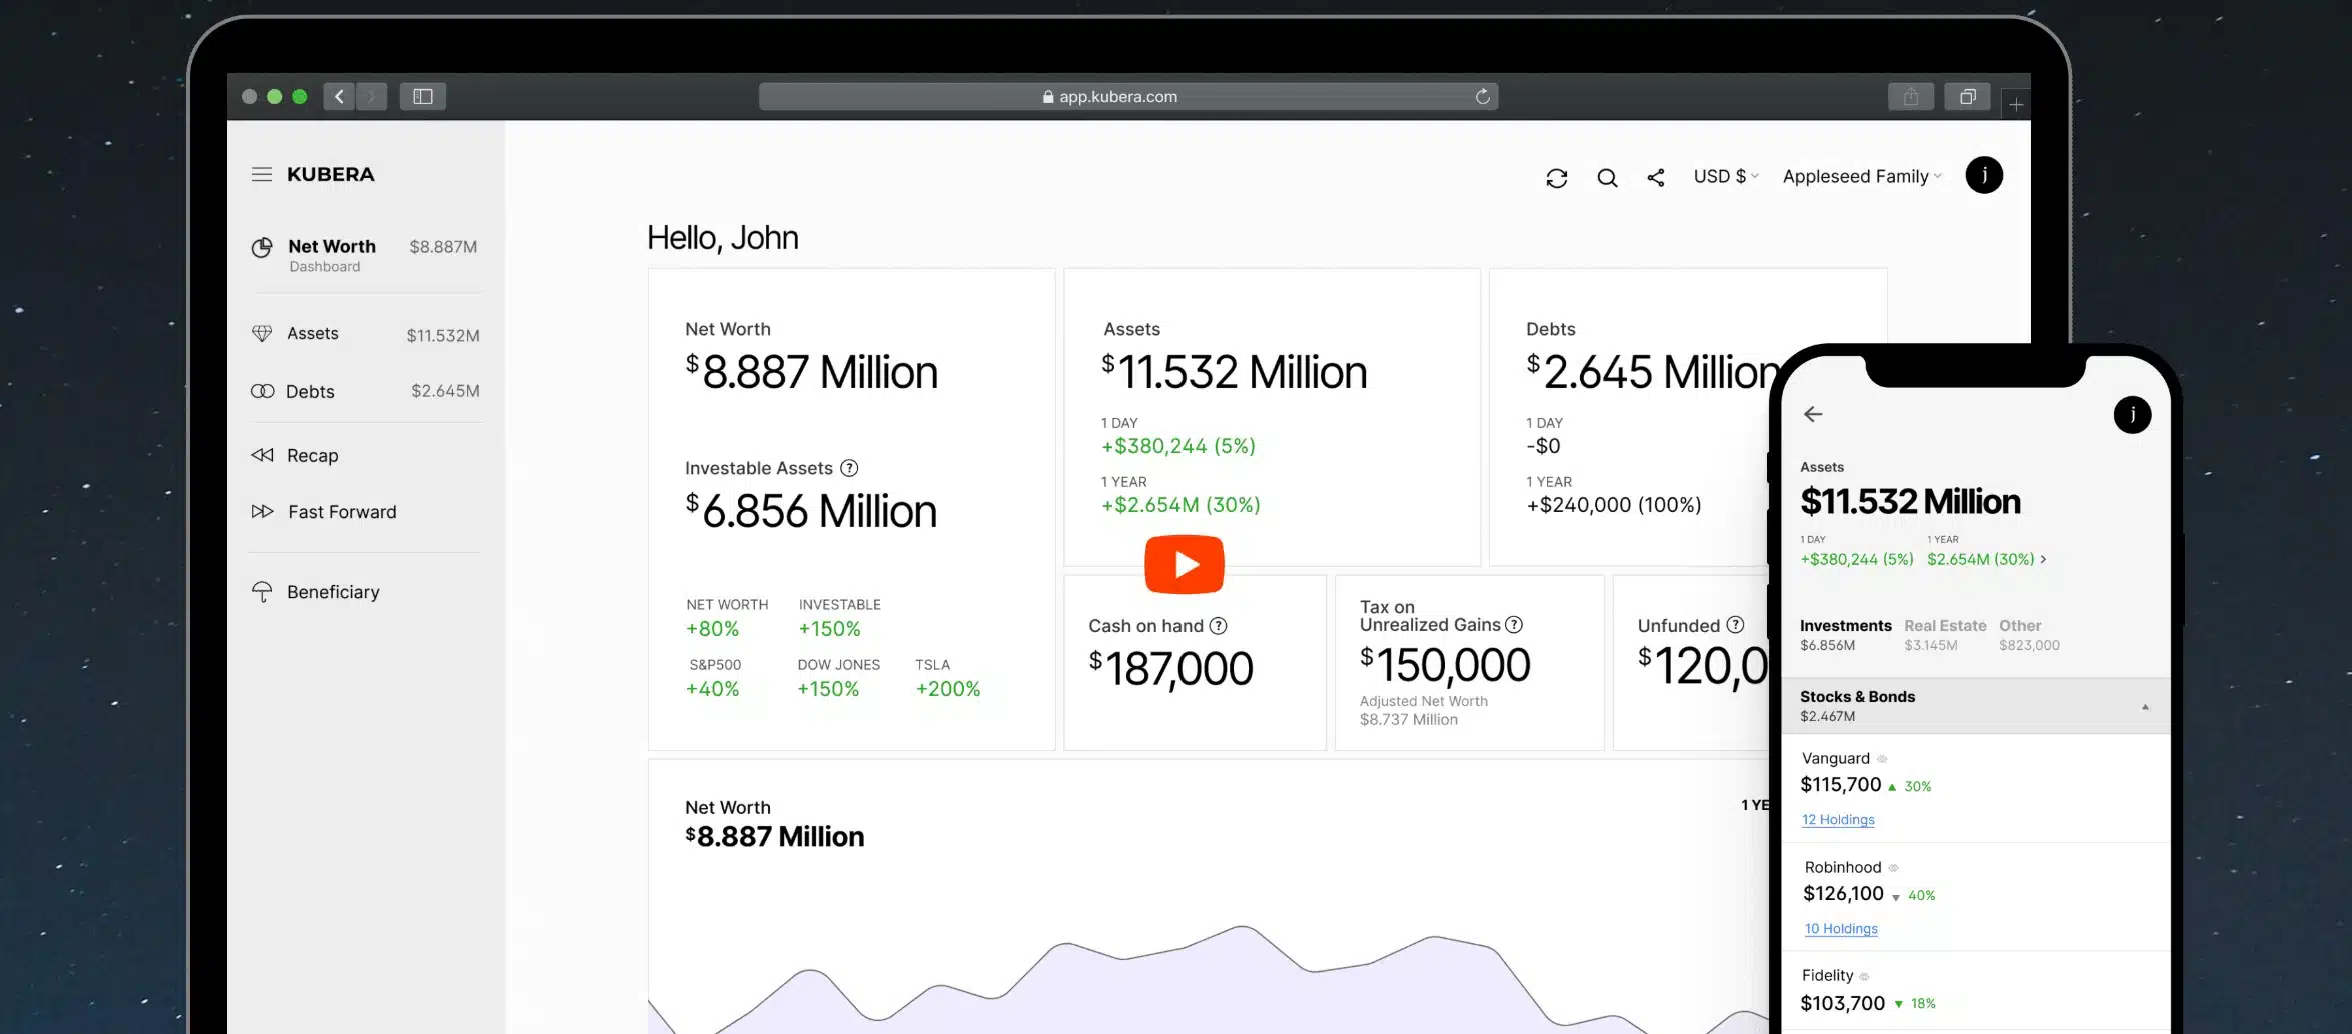Switch to the Real Estate tab
The width and height of the screenshot is (2352, 1034).
click(1944, 625)
